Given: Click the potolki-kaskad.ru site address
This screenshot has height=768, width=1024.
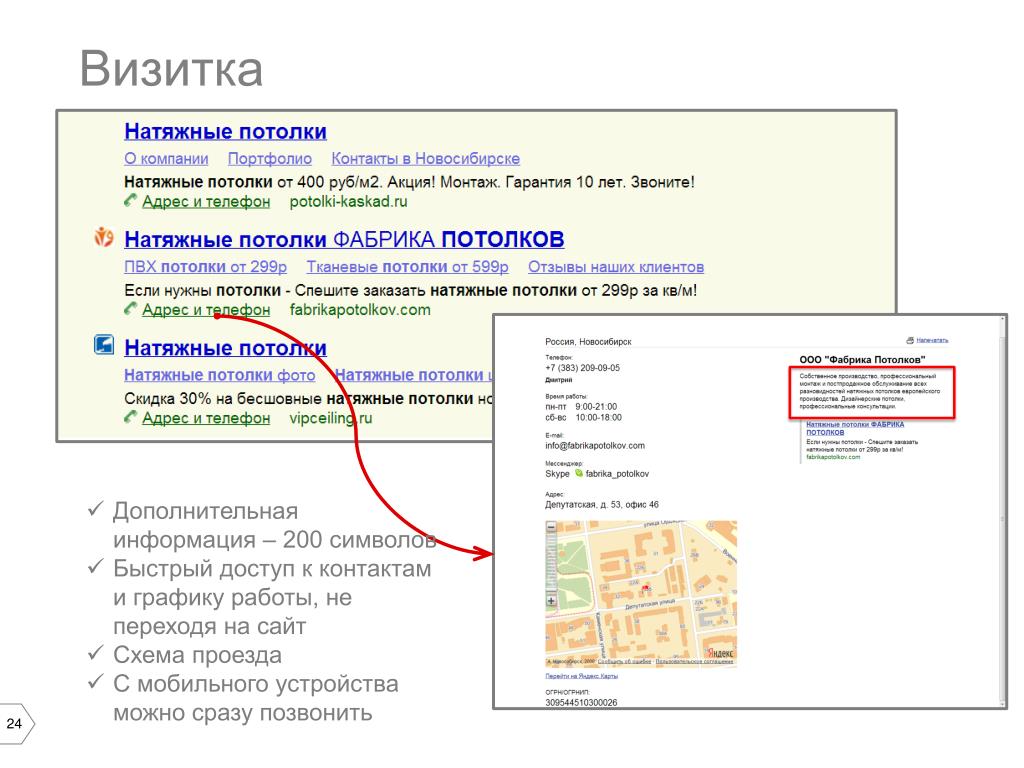Looking at the screenshot, I should pyautogui.click(x=348, y=201).
